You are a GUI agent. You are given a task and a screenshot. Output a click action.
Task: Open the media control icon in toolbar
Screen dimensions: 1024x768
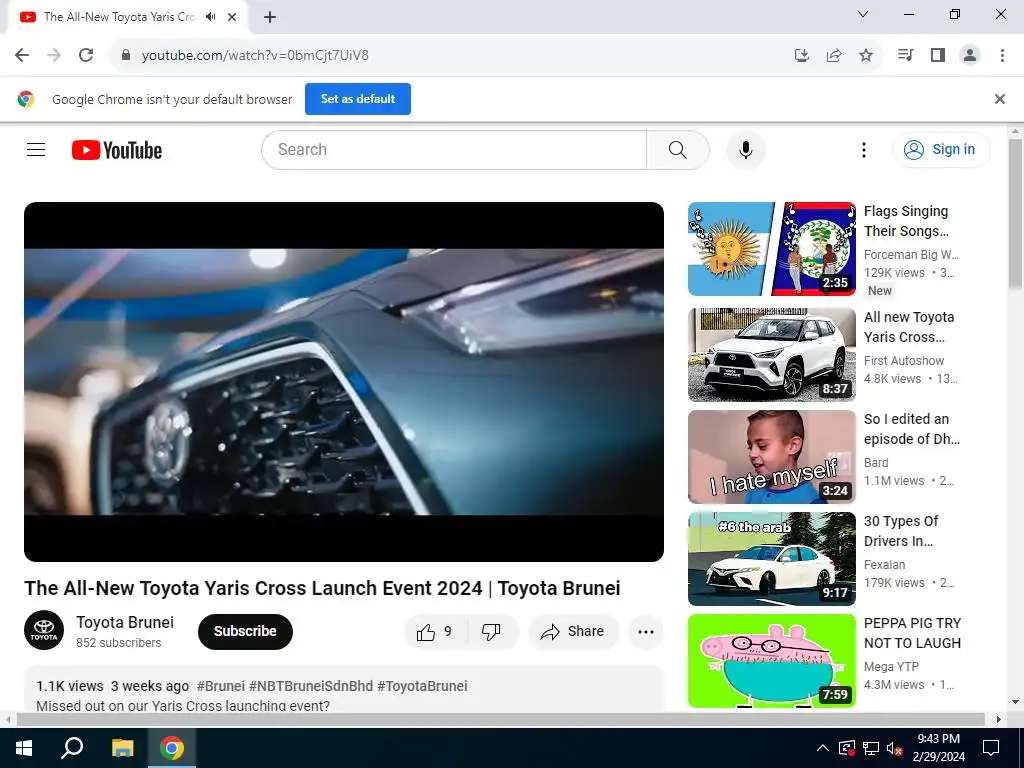(x=906, y=55)
